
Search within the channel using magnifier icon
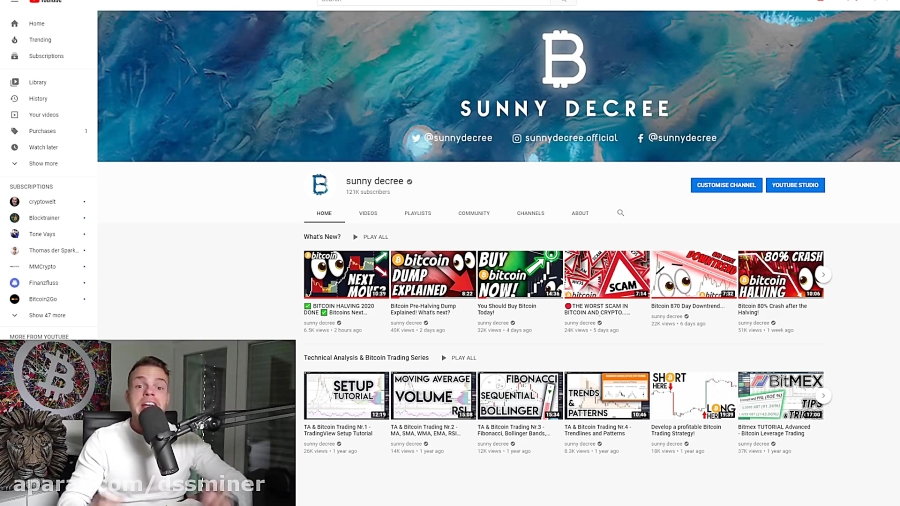pyautogui.click(x=620, y=213)
